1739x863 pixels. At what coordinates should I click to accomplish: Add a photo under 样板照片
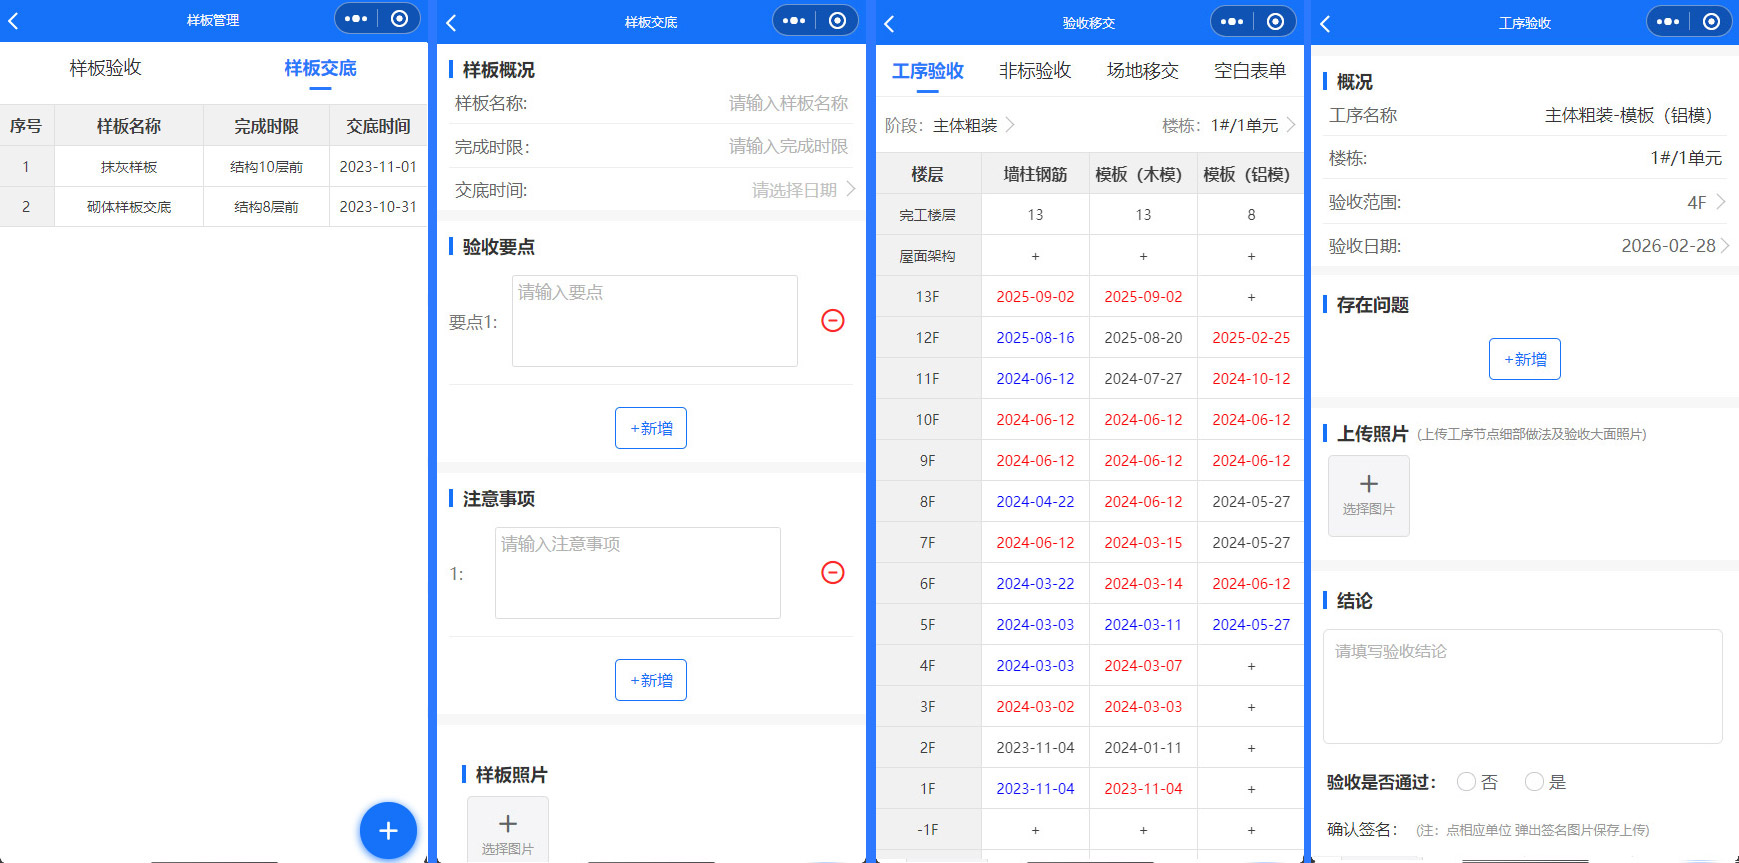pyautogui.click(x=508, y=829)
